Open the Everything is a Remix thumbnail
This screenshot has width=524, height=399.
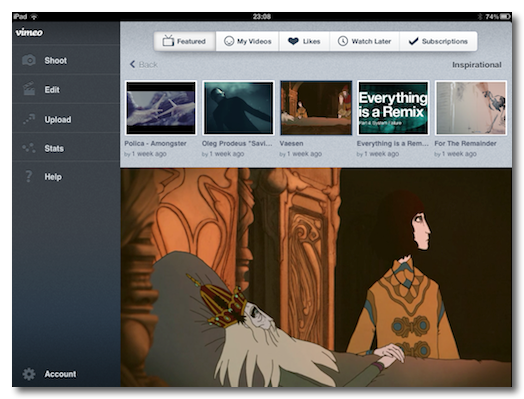(x=393, y=108)
